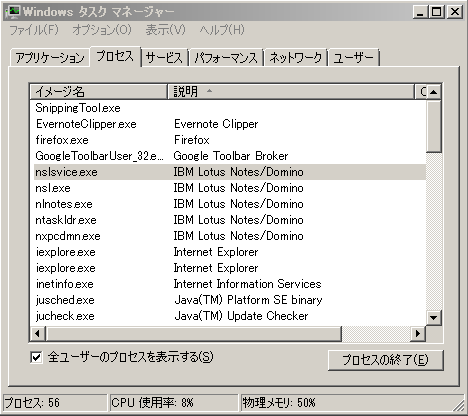Sort by the イメージ名 column header

[98, 91]
